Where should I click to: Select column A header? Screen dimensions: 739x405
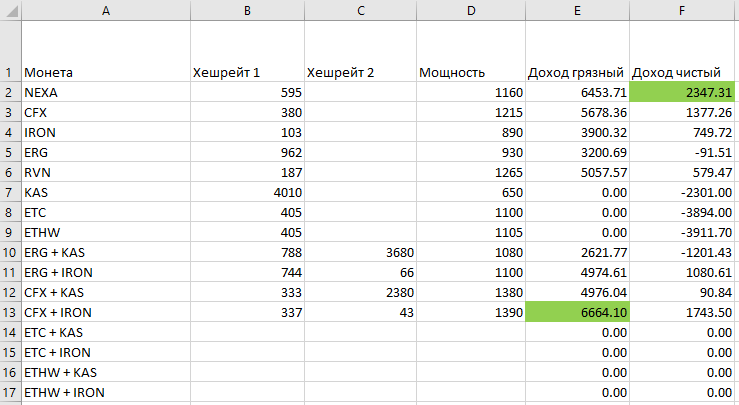pos(106,10)
